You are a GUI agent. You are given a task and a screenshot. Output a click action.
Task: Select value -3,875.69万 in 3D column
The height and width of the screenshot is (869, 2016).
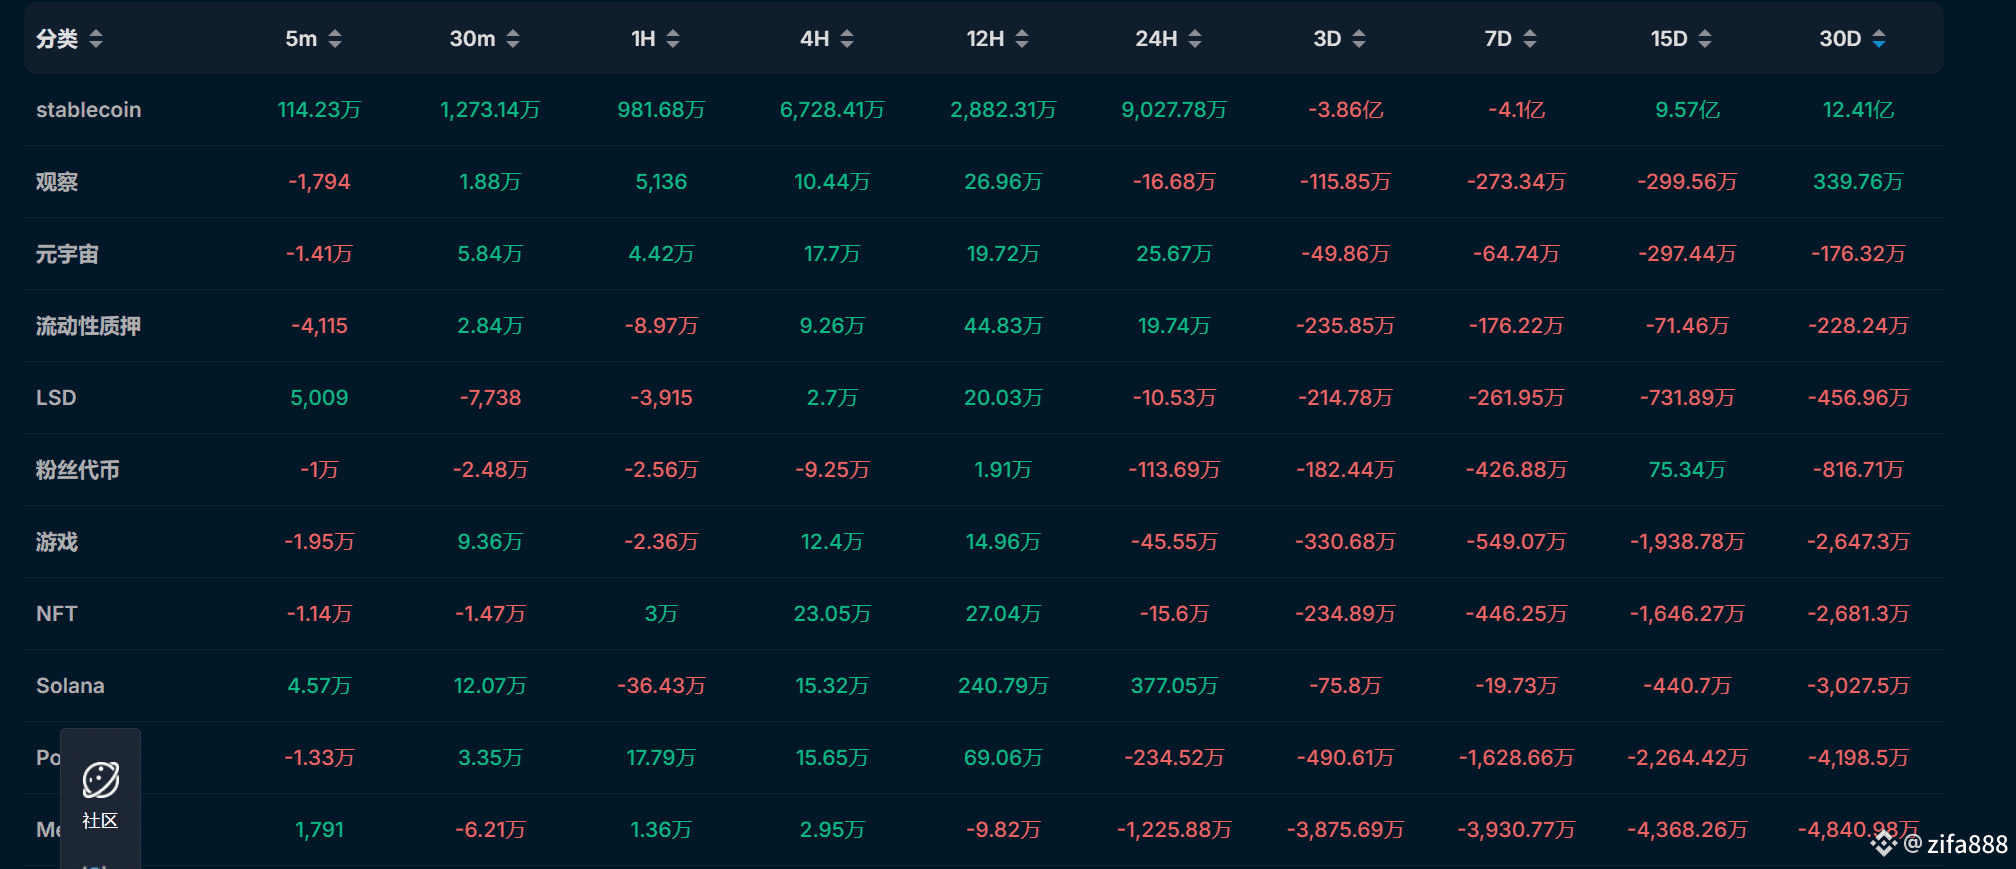coord(1345,830)
